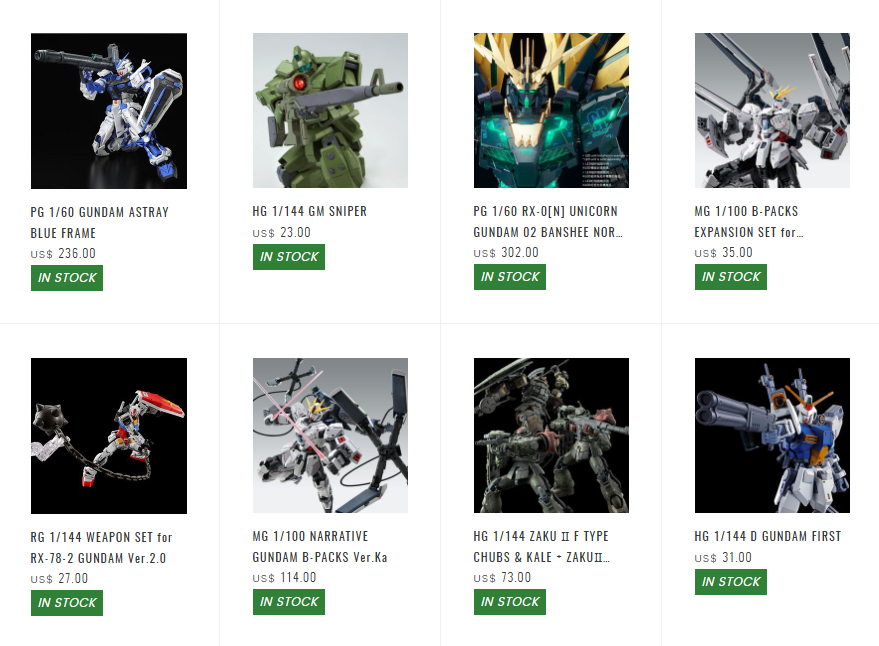Open the PG 1/60 GUNDAM ASTRAY BLUE FRAME title link
Viewport: 879px width, 646px height.
100,223
